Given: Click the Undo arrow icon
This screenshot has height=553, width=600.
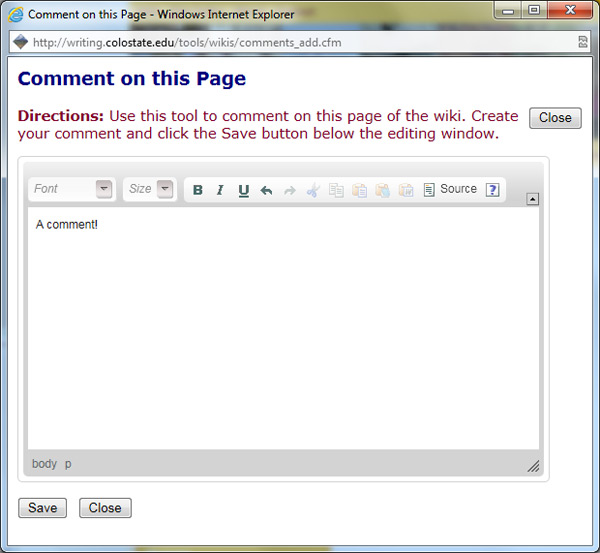Looking at the screenshot, I should tap(266, 190).
